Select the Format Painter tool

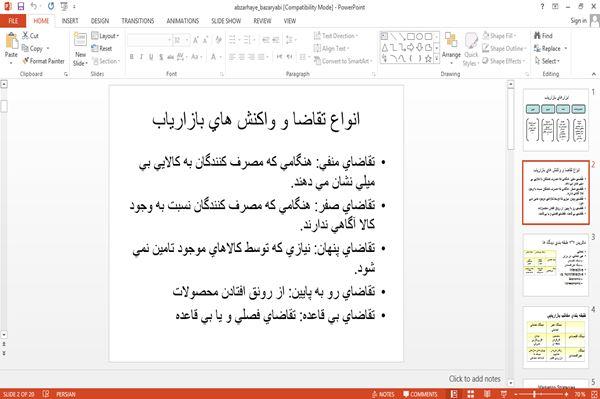pyautogui.click(x=43, y=61)
